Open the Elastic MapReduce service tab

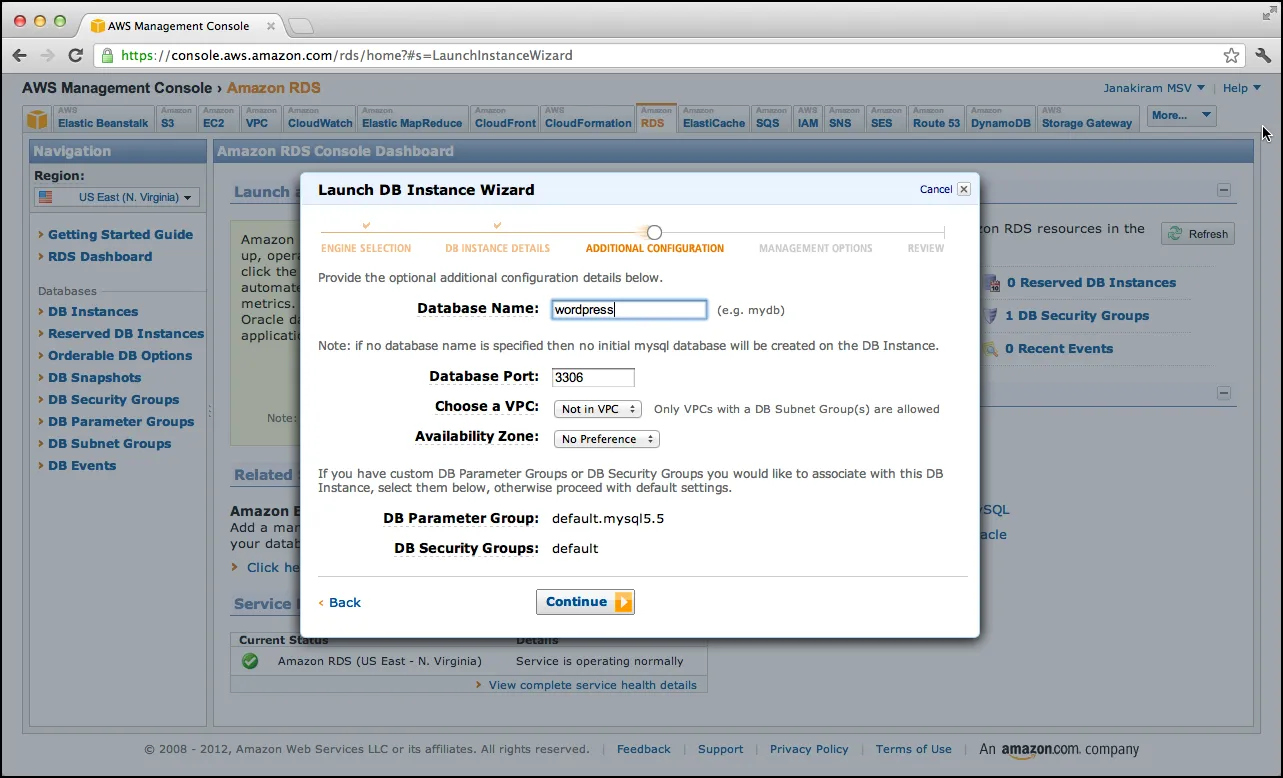[x=412, y=118]
